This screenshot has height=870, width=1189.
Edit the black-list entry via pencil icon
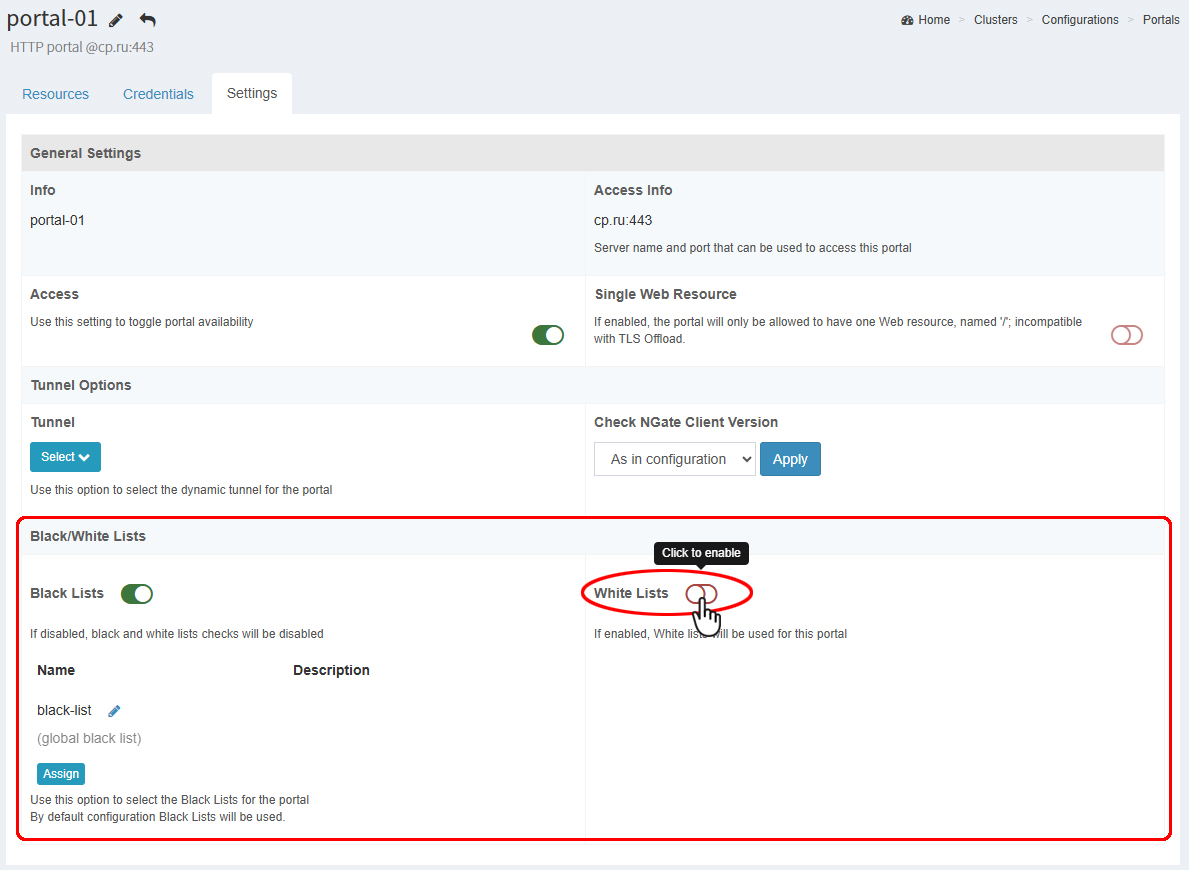coord(114,711)
